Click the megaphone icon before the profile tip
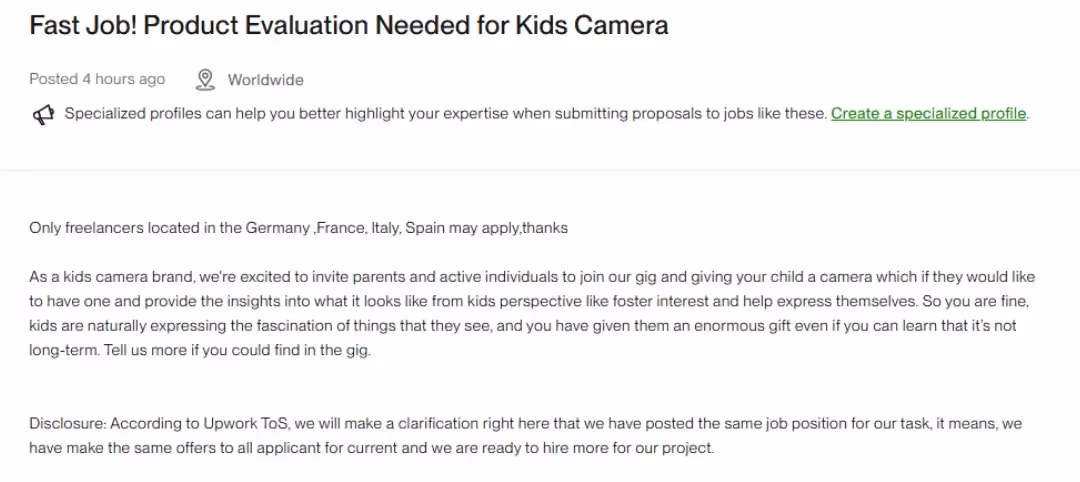Screen dimensions: 1080x482 point(43,114)
